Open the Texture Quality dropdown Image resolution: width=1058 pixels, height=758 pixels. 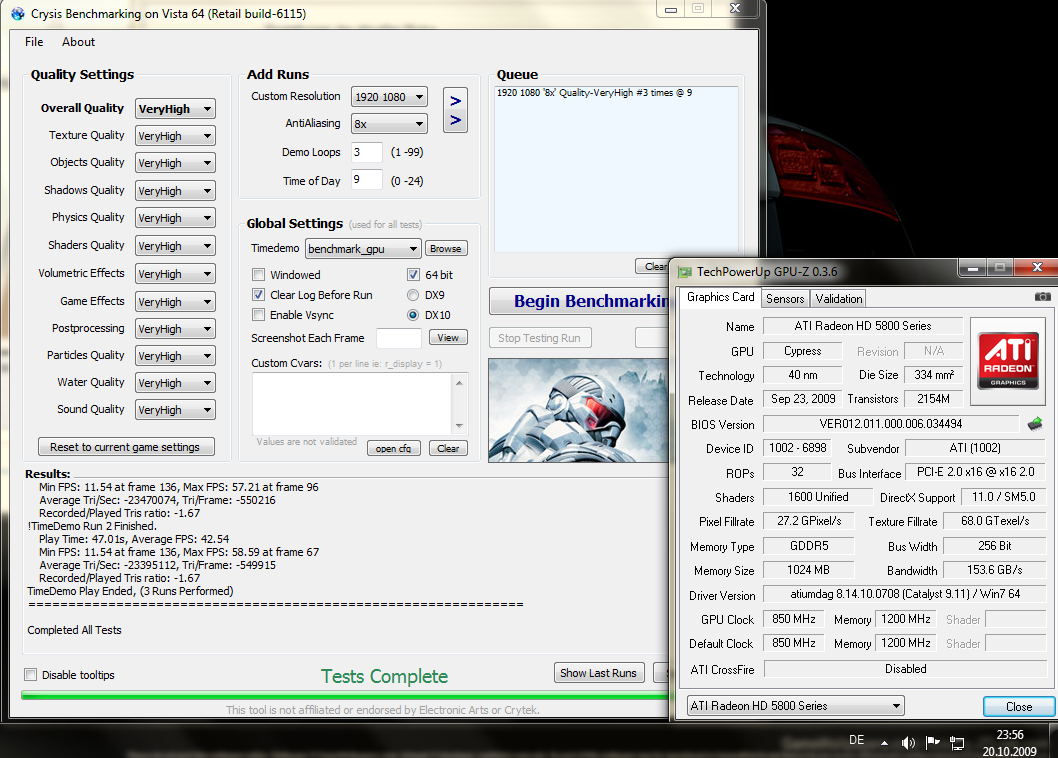pyautogui.click(x=175, y=136)
